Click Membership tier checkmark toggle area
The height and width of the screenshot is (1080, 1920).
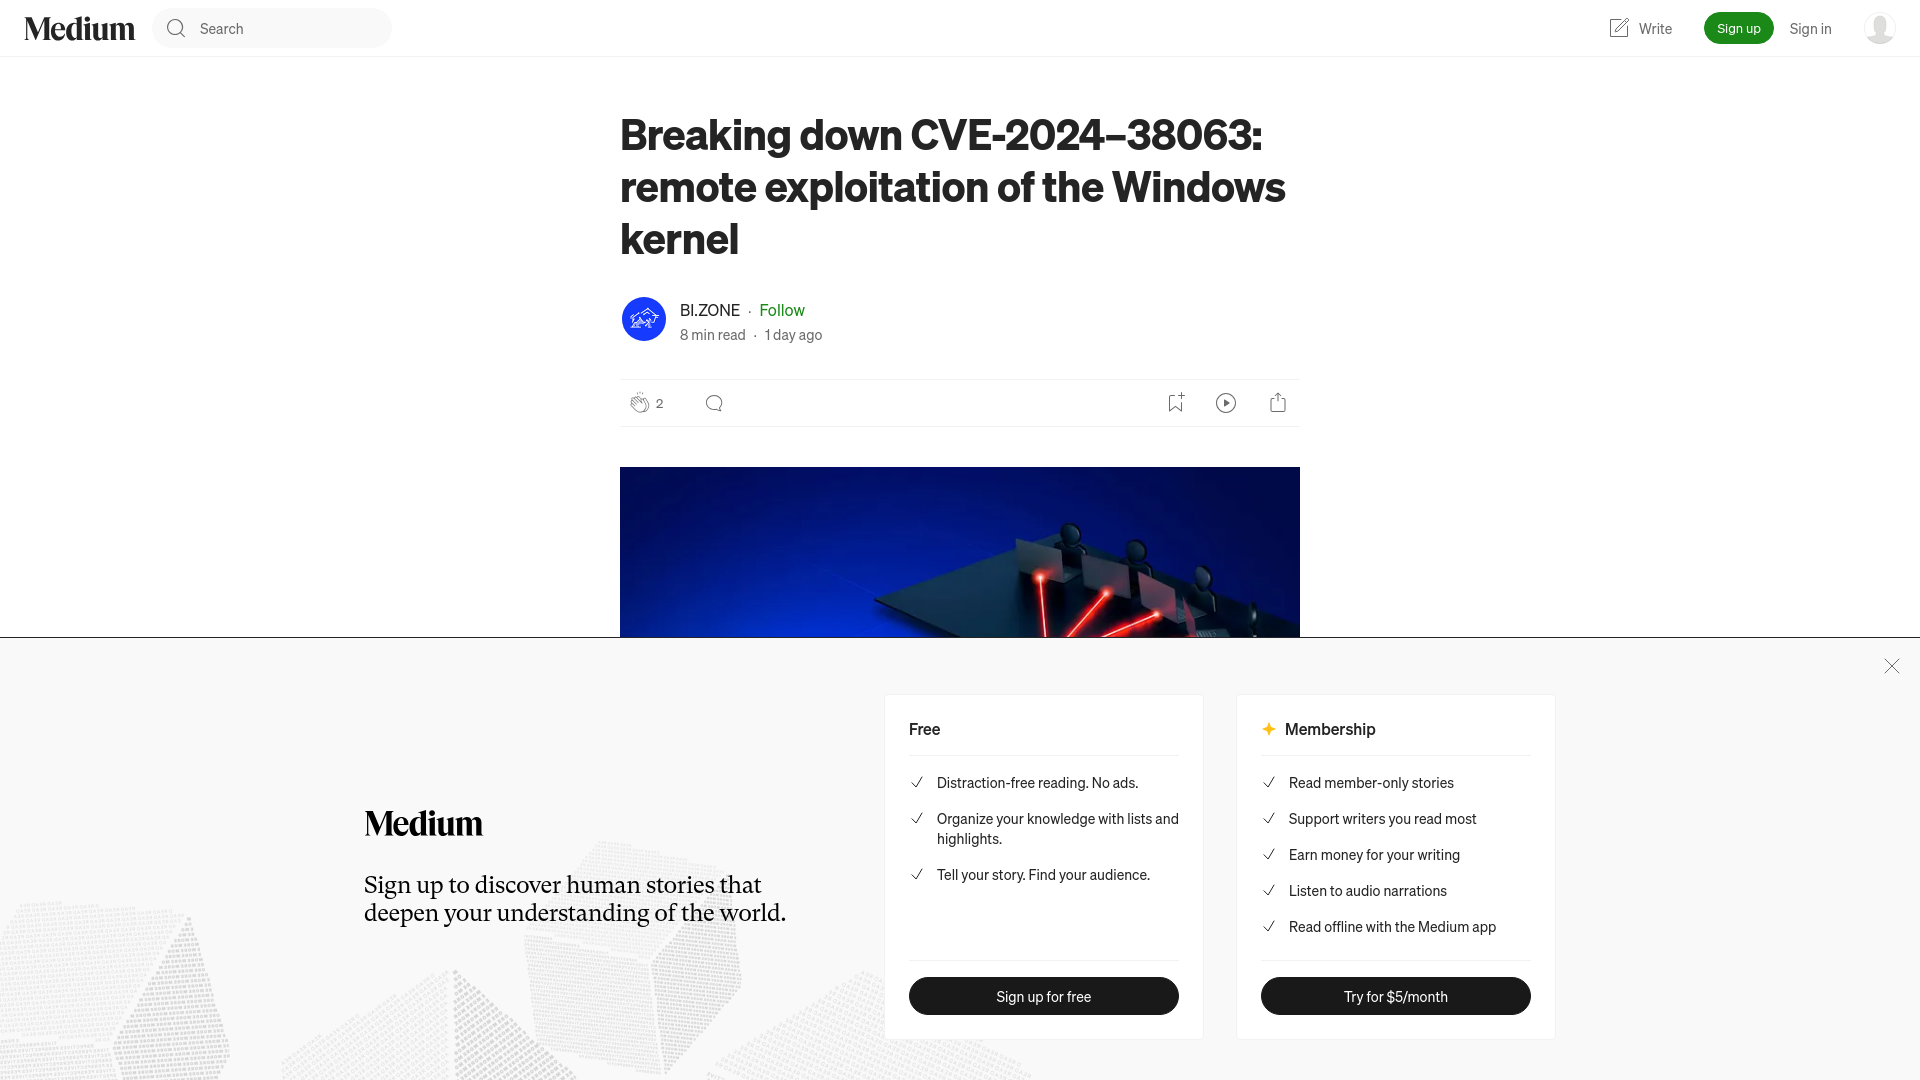pyautogui.click(x=1269, y=782)
